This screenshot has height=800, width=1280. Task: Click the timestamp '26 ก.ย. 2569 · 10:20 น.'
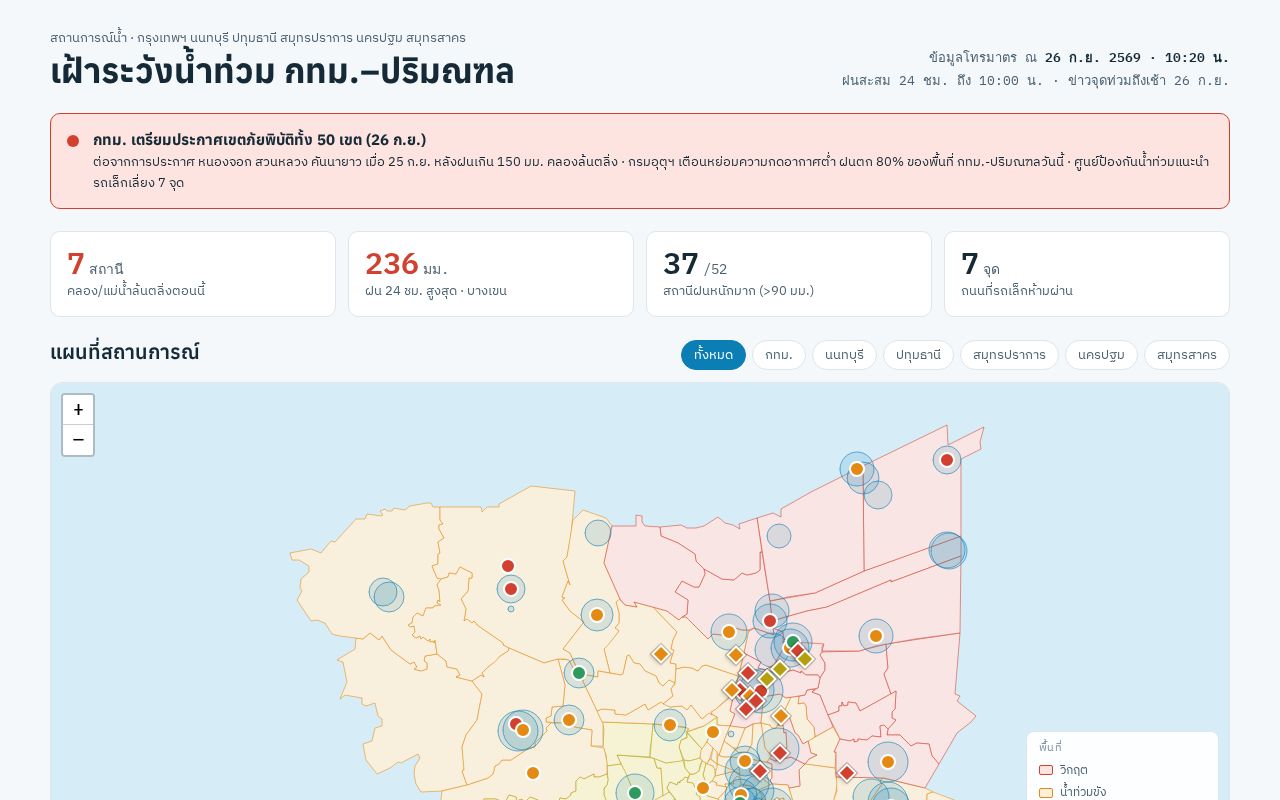[1137, 58]
